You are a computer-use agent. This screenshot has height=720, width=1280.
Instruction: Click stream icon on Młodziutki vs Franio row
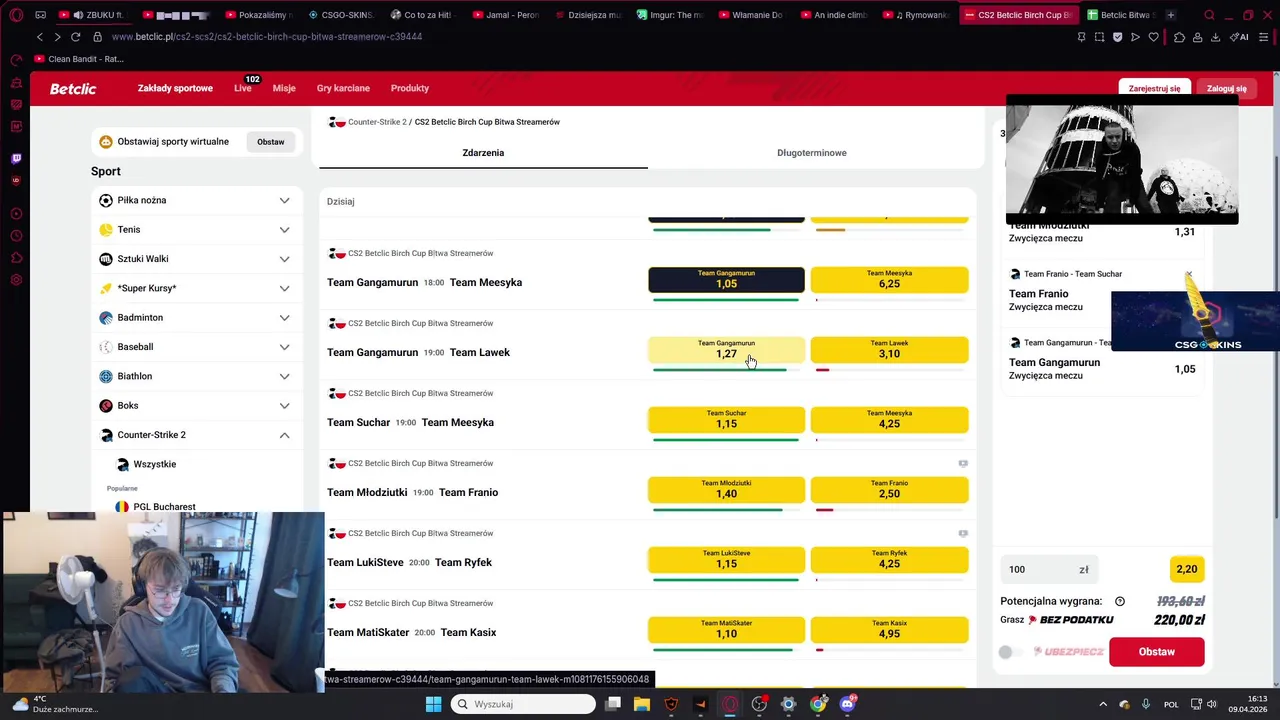(963, 464)
